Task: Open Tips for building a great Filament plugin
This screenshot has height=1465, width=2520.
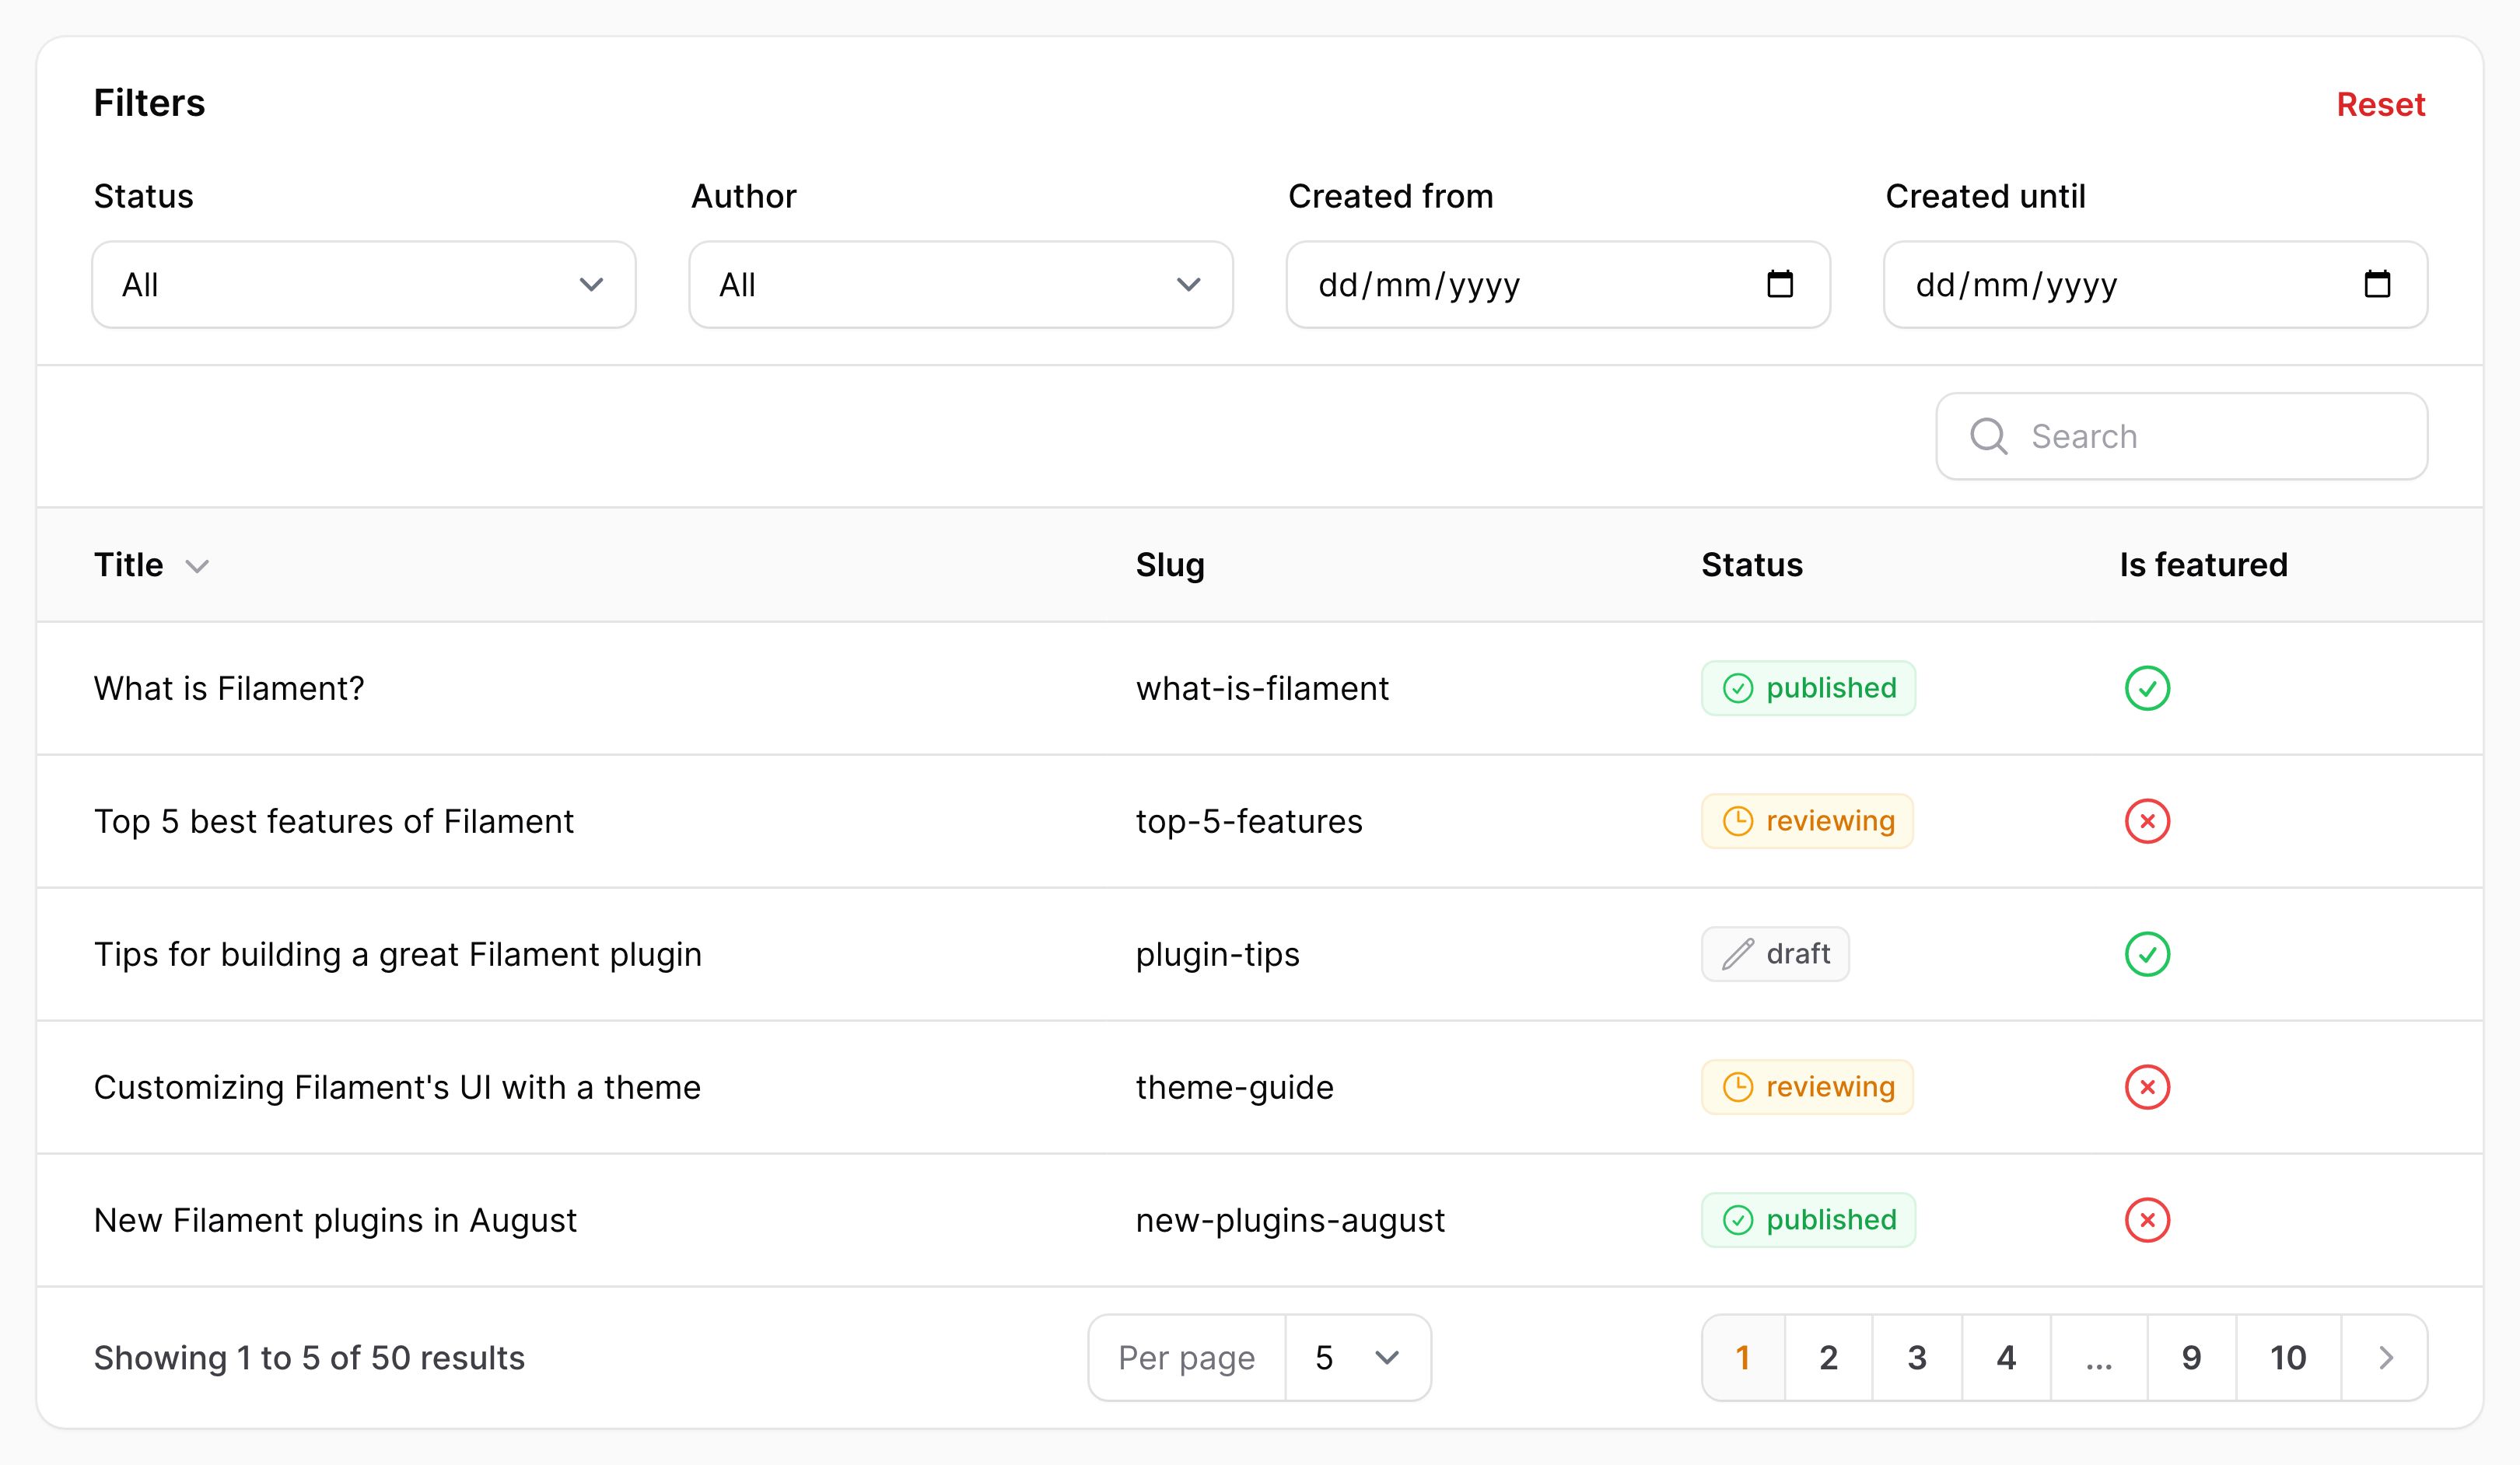Action: [398, 954]
